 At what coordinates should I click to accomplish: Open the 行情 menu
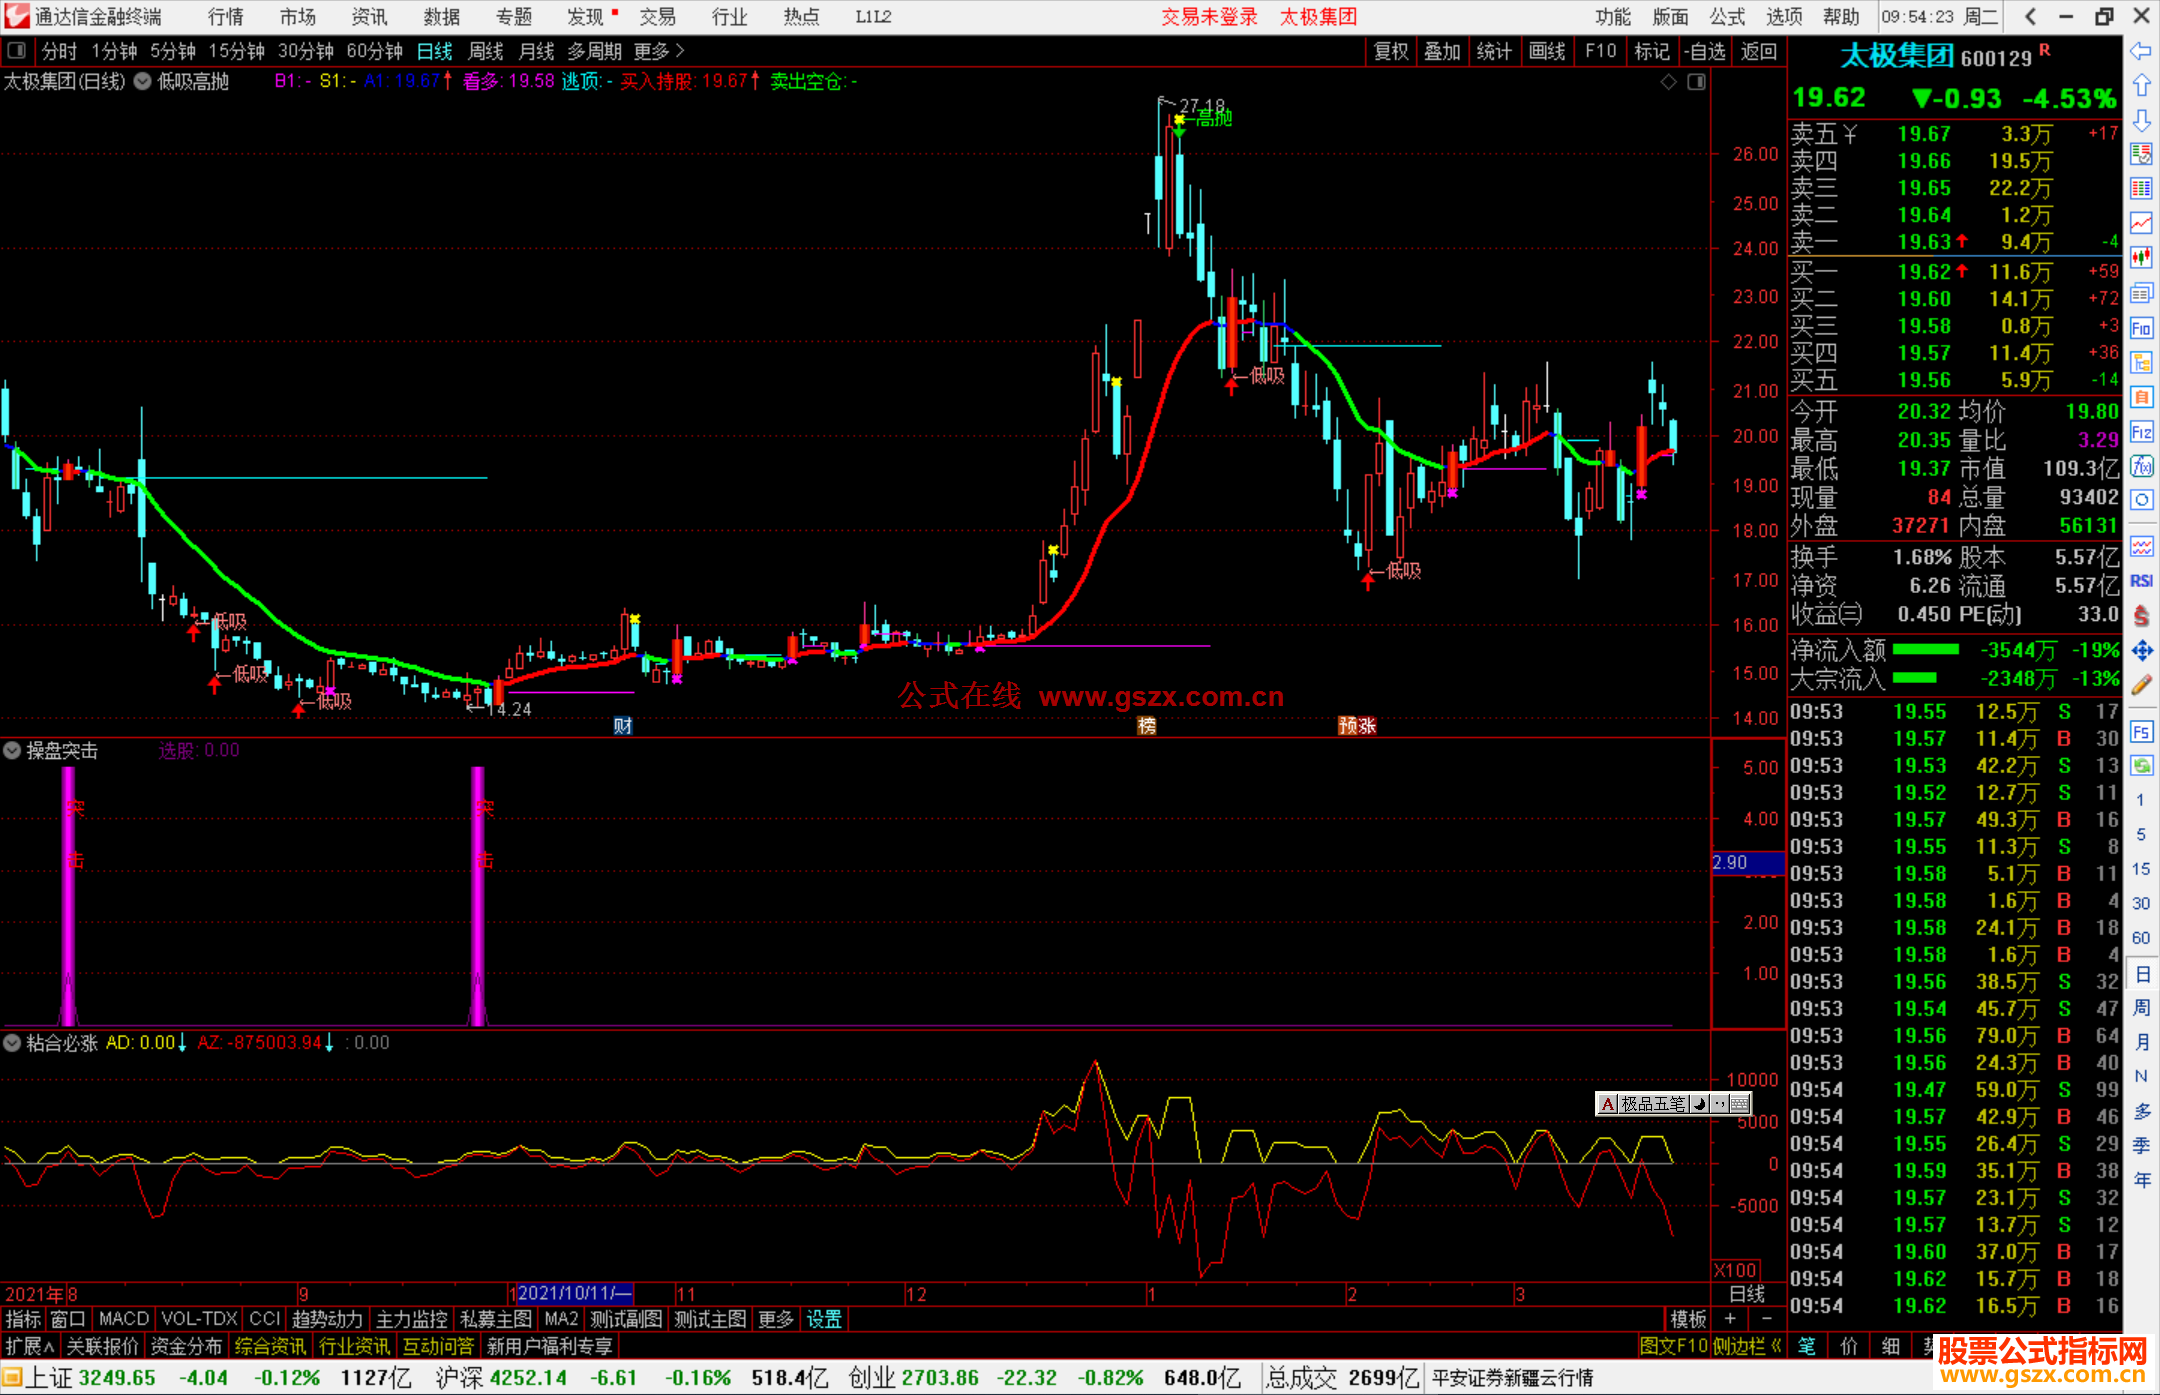pyautogui.click(x=226, y=17)
